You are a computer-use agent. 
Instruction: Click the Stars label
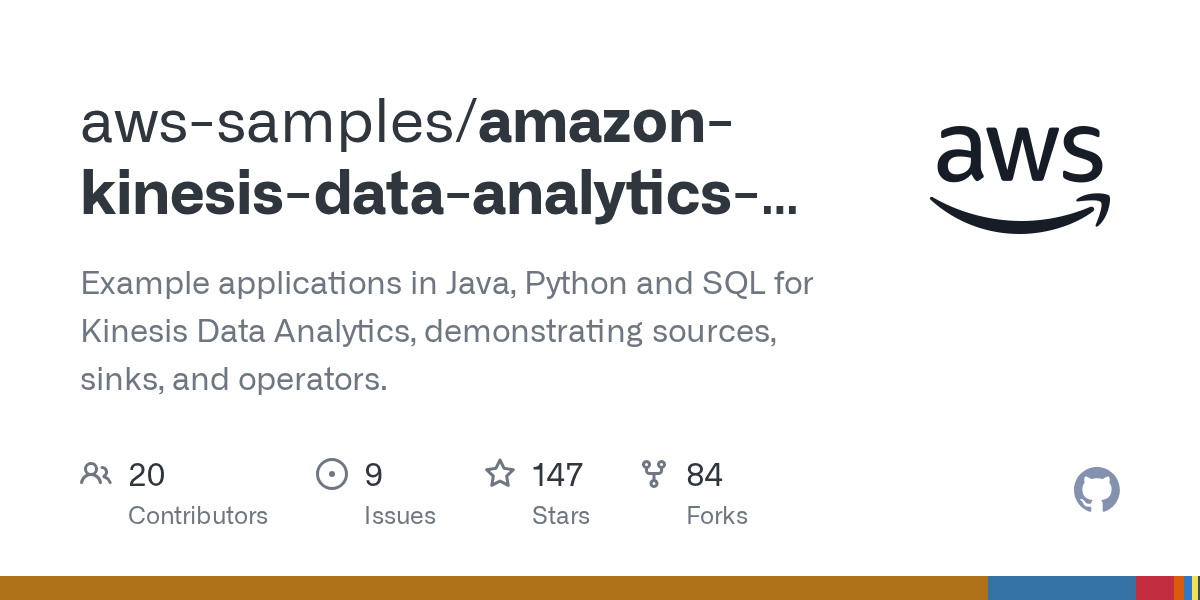pyautogui.click(x=560, y=516)
